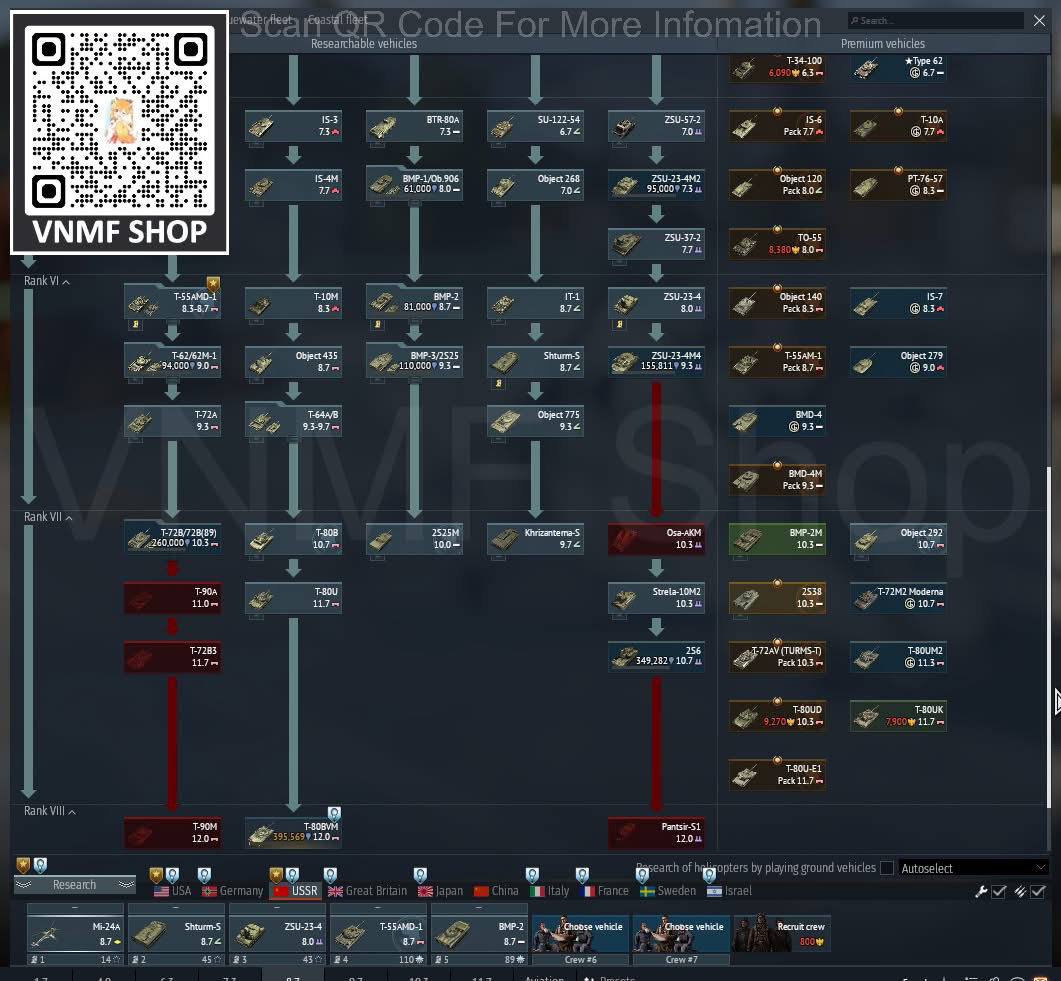
Task: Toggle the checkbox beside the wrench icon
Action: [x=999, y=892]
